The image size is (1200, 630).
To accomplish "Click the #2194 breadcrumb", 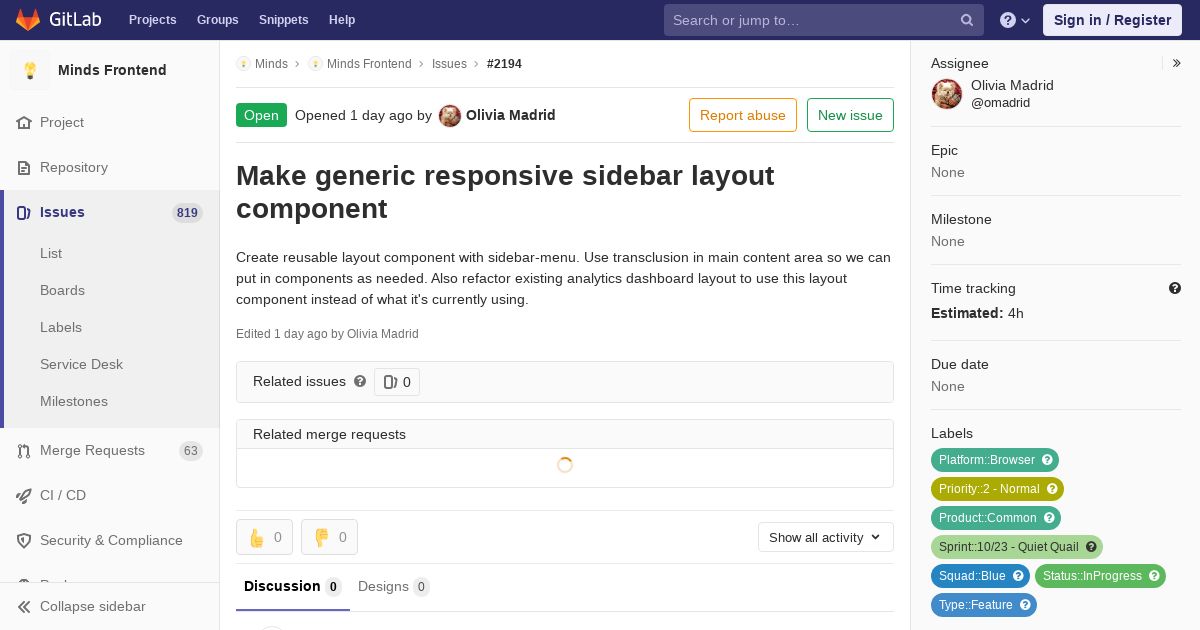I will 504,64.
